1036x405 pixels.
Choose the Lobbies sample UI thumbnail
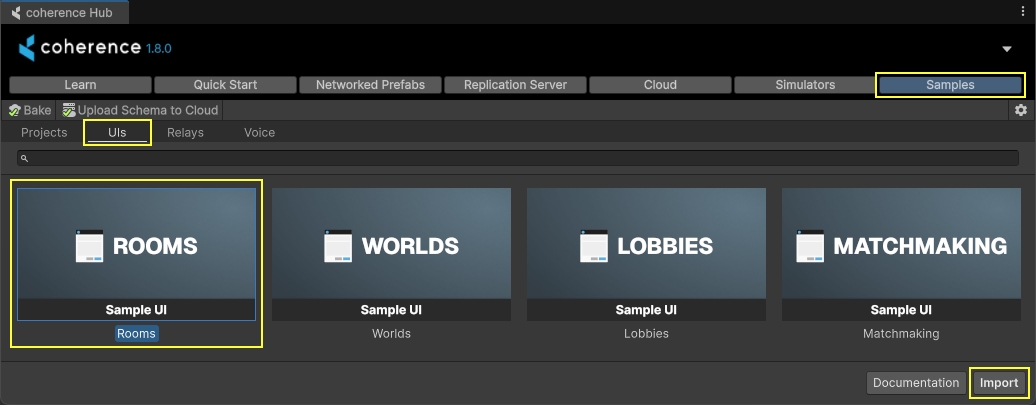646,254
